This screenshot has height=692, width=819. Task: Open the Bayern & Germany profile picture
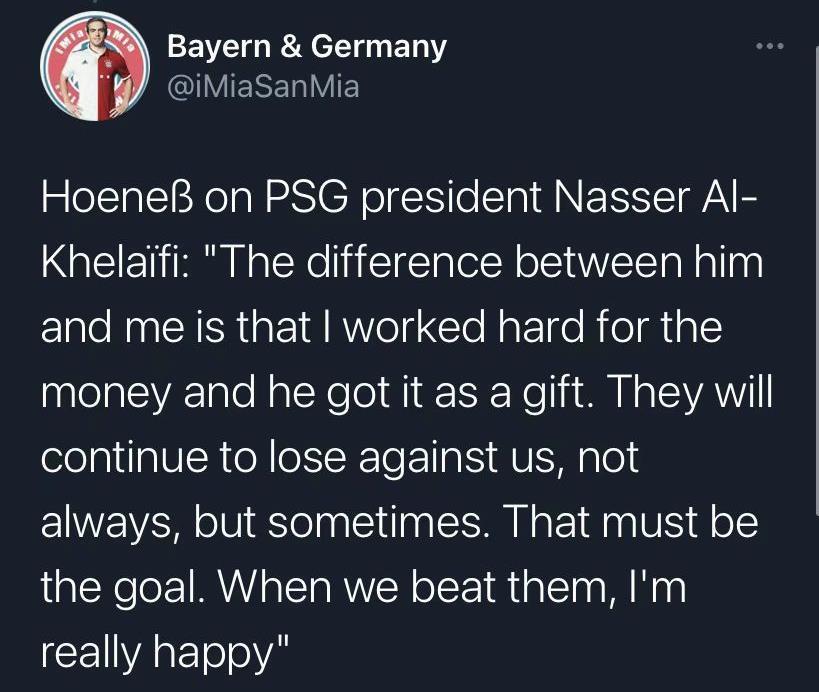click(95, 66)
